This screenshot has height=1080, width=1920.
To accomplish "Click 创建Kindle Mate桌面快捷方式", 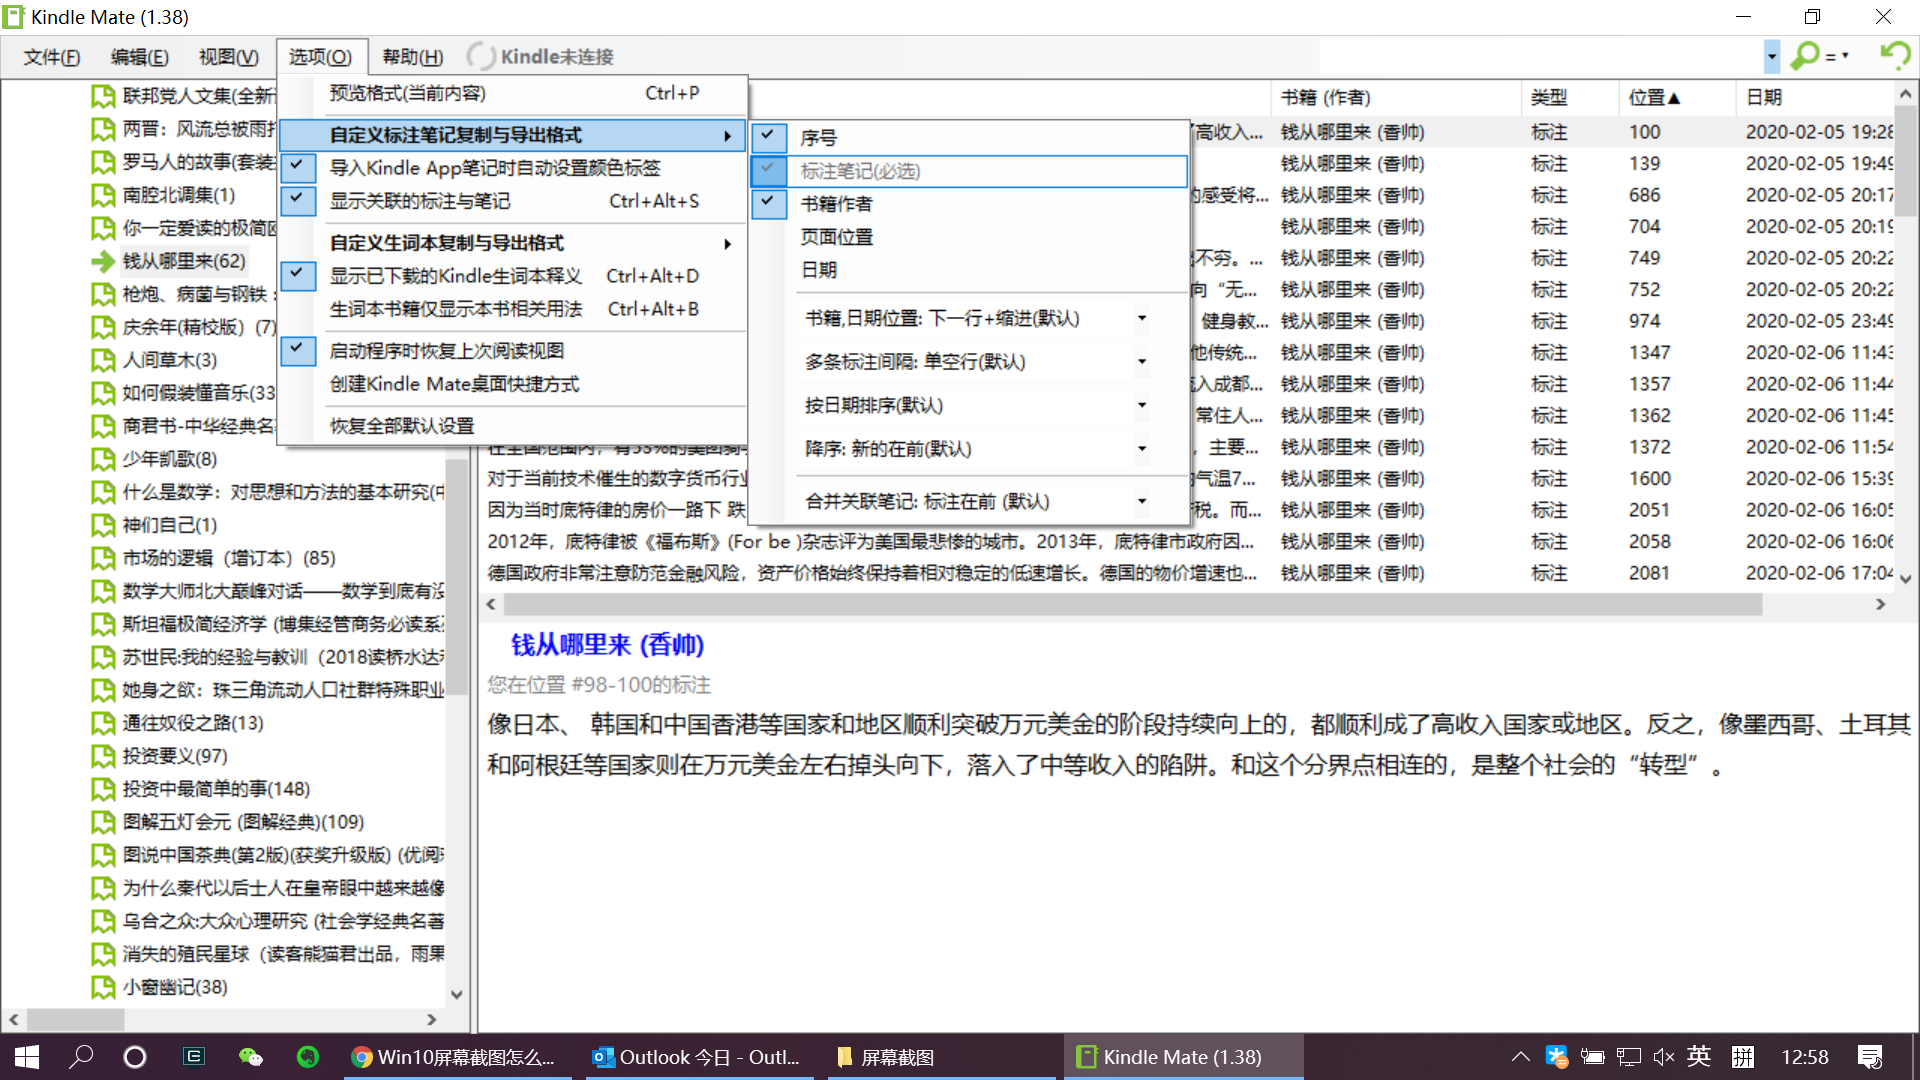I will [x=454, y=384].
